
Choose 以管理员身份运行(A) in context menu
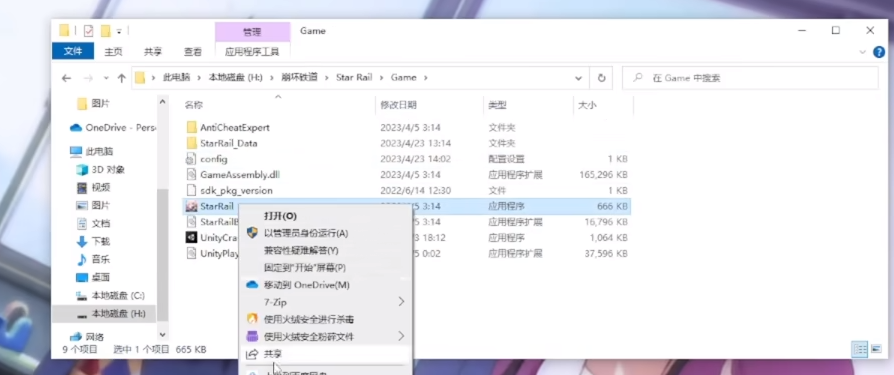325,233
